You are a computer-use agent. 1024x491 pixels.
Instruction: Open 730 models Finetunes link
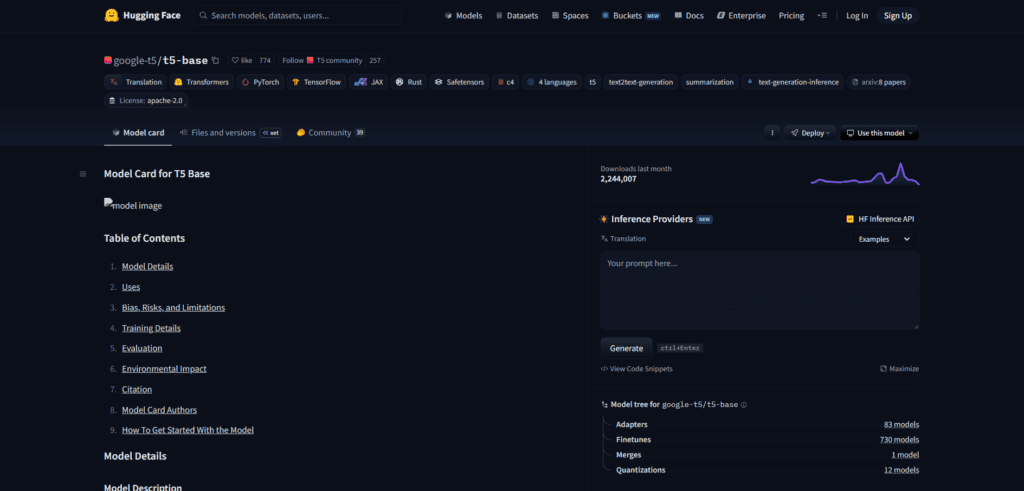pos(899,440)
